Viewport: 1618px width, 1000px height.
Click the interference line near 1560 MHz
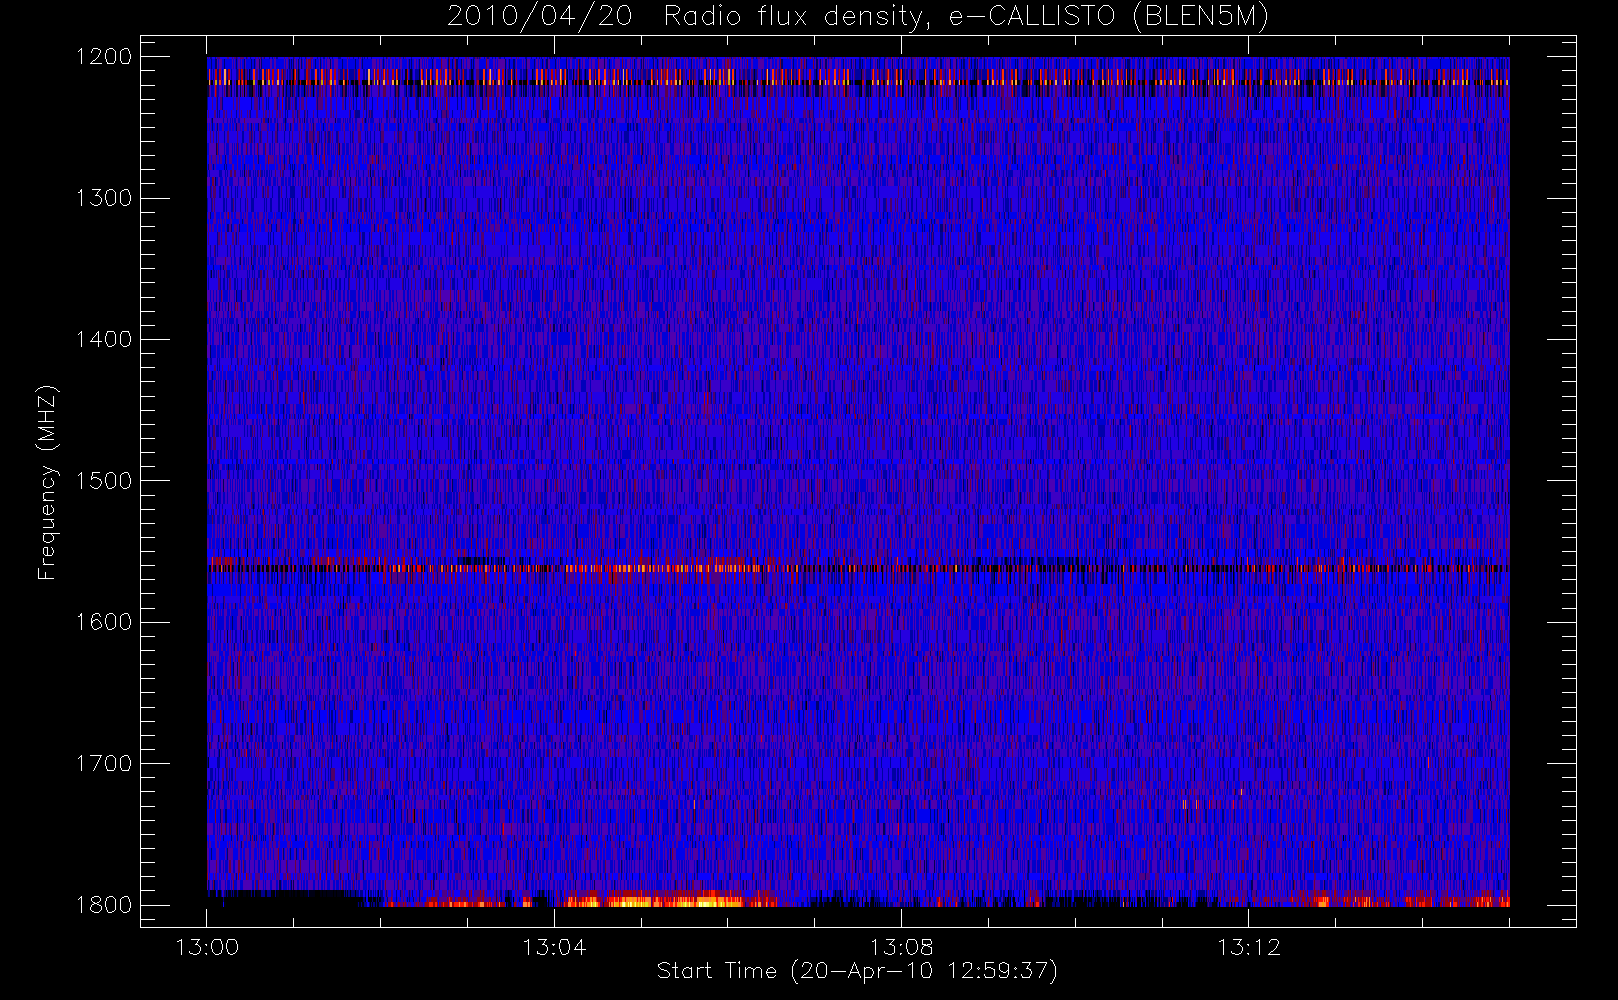point(858,568)
